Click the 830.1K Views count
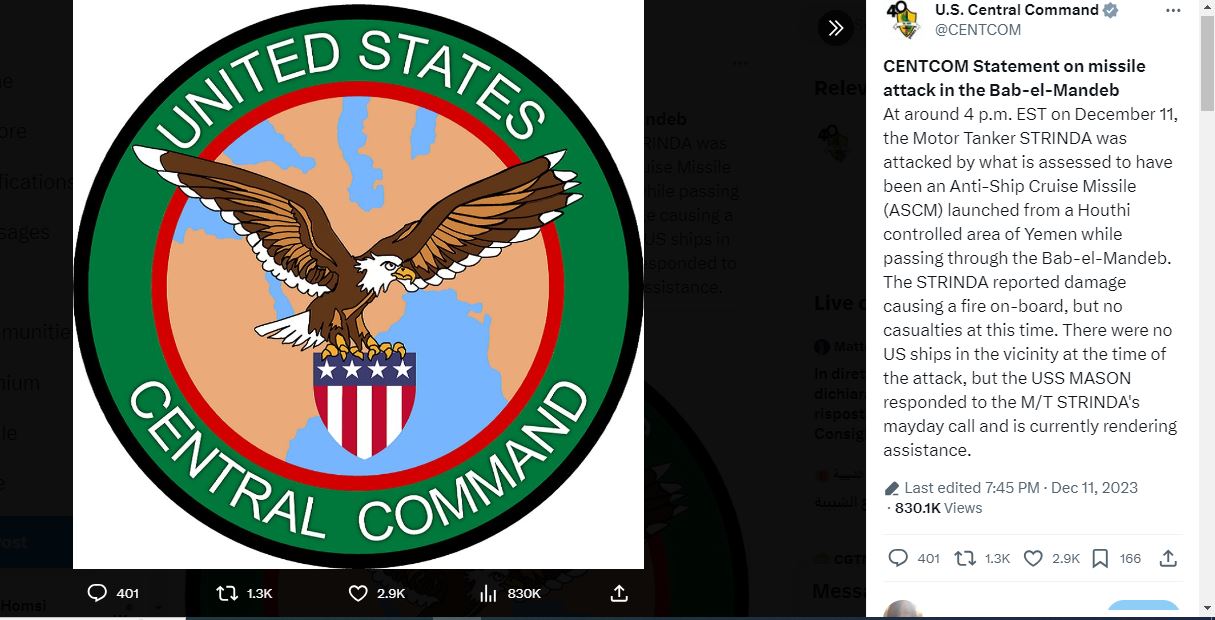This screenshot has height=620, width=1215. pos(938,508)
